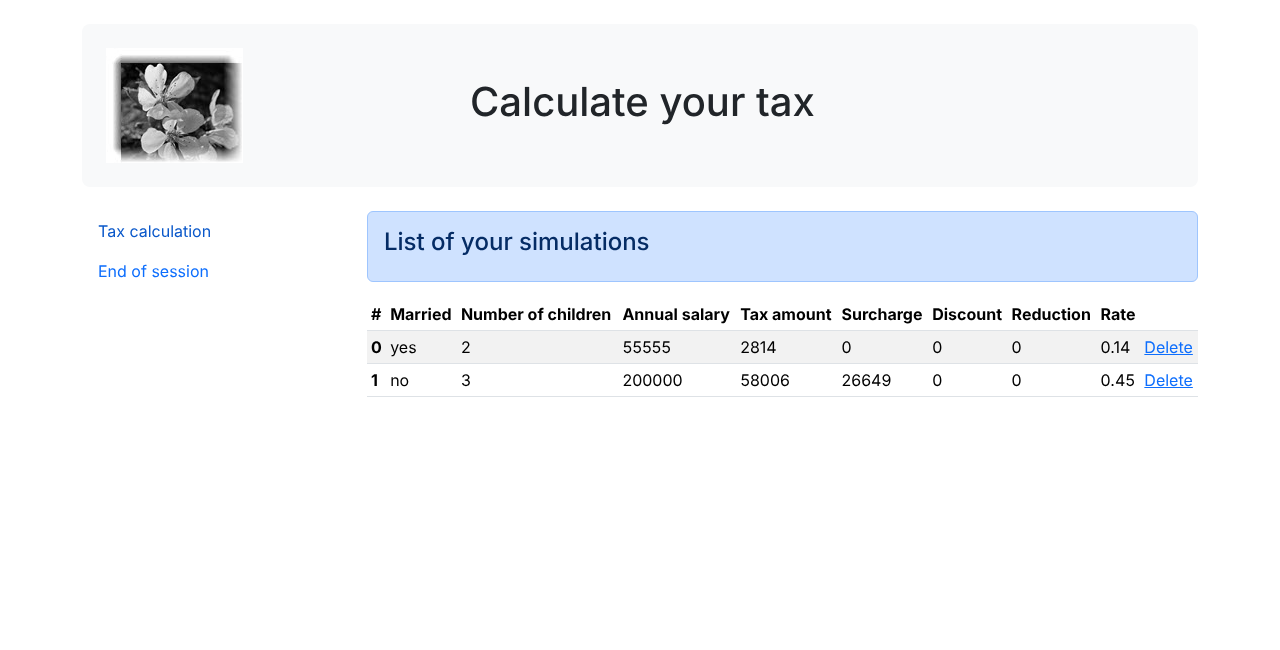Select the 55555 annual salary cell
Image resolution: width=1280 pixels, height=650 pixels.
(x=647, y=347)
